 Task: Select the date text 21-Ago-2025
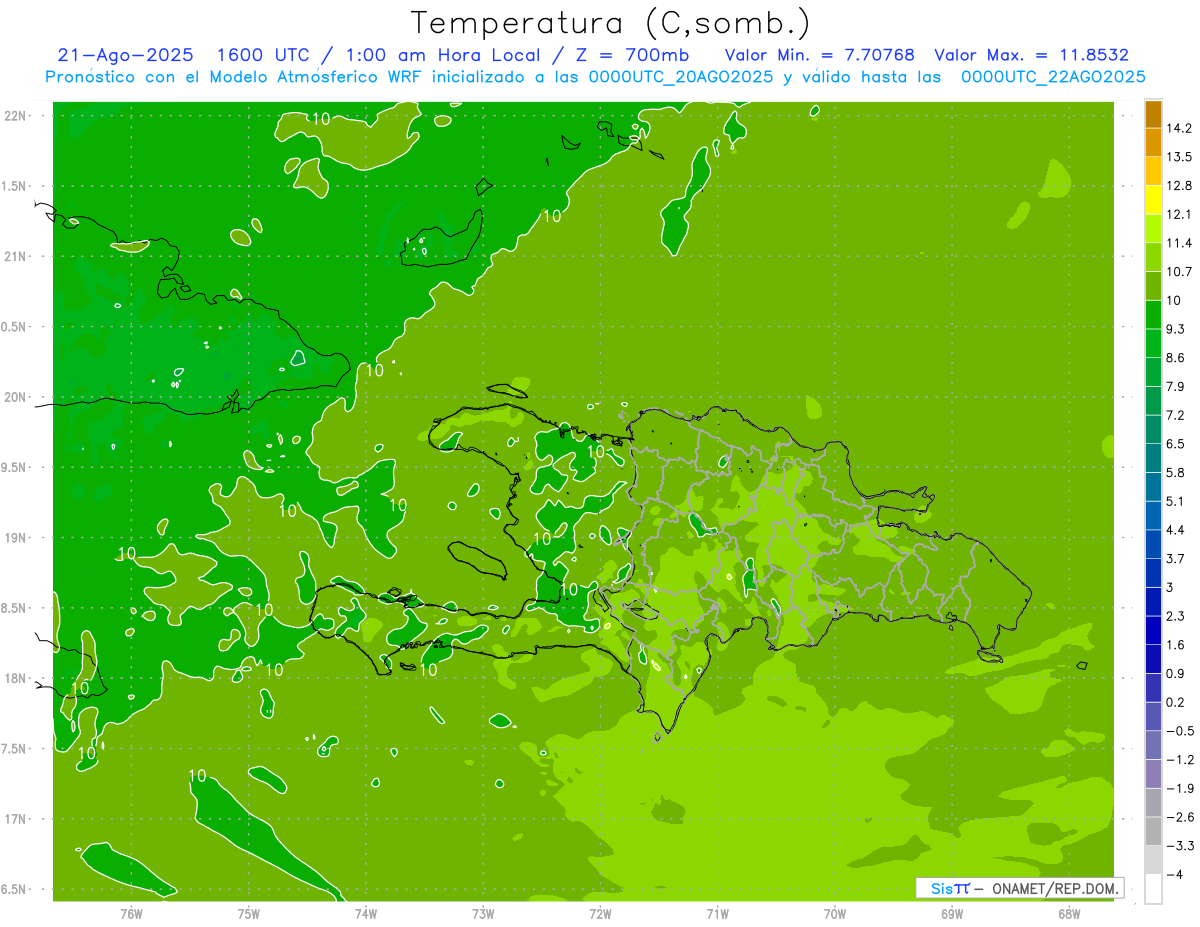pyautogui.click(x=125, y=55)
